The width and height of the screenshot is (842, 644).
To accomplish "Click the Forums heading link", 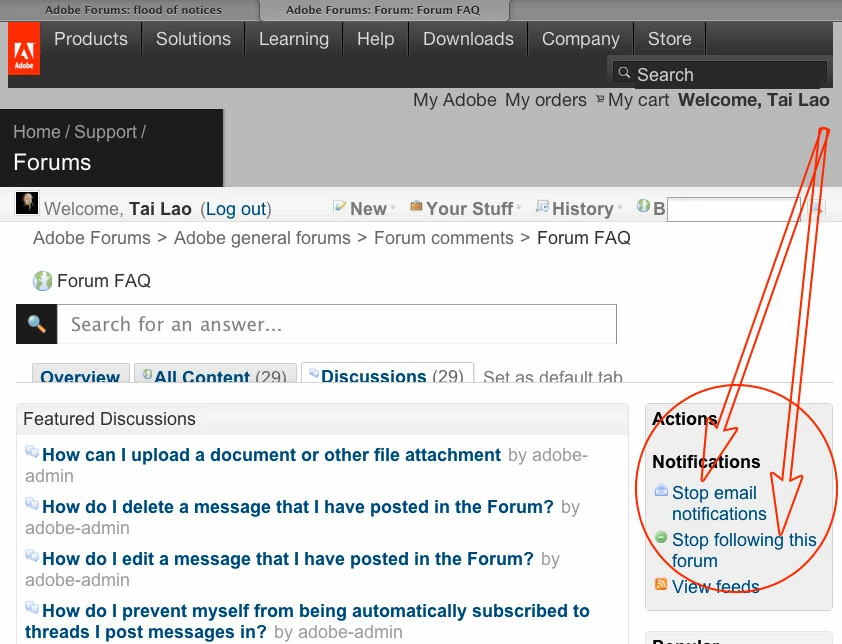I will tap(52, 162).
